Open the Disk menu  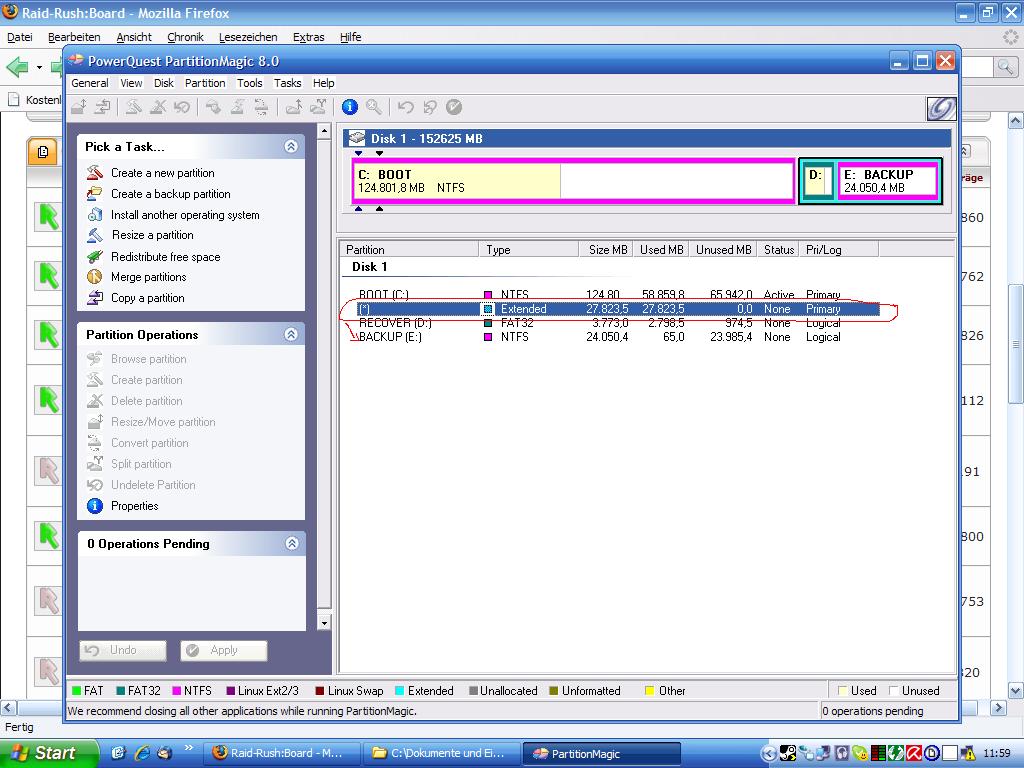tap(164, 83)
